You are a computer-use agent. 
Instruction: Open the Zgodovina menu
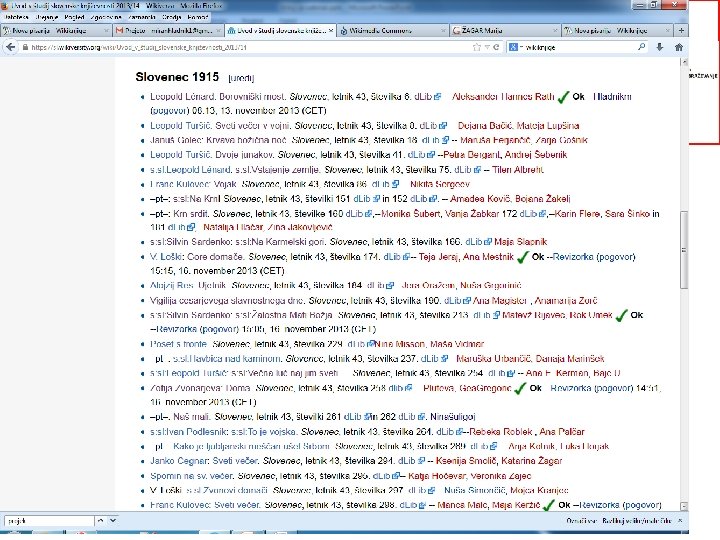click(x=106, y=17)
